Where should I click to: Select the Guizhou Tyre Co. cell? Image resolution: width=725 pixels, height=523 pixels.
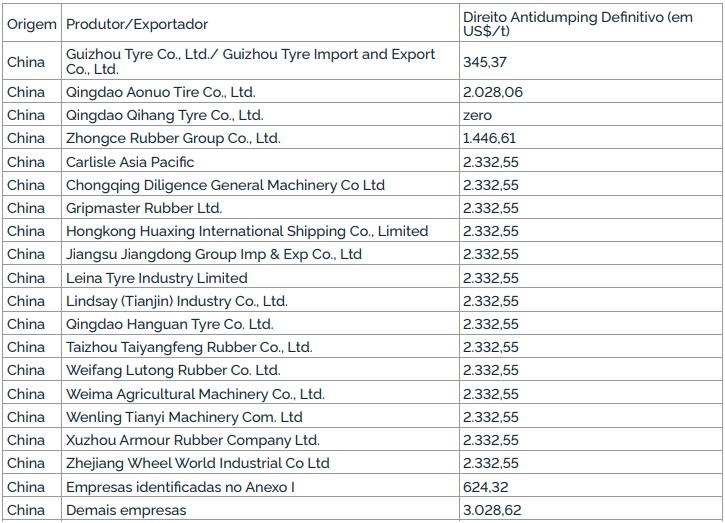pyautogui.click(x=250, y=61)
